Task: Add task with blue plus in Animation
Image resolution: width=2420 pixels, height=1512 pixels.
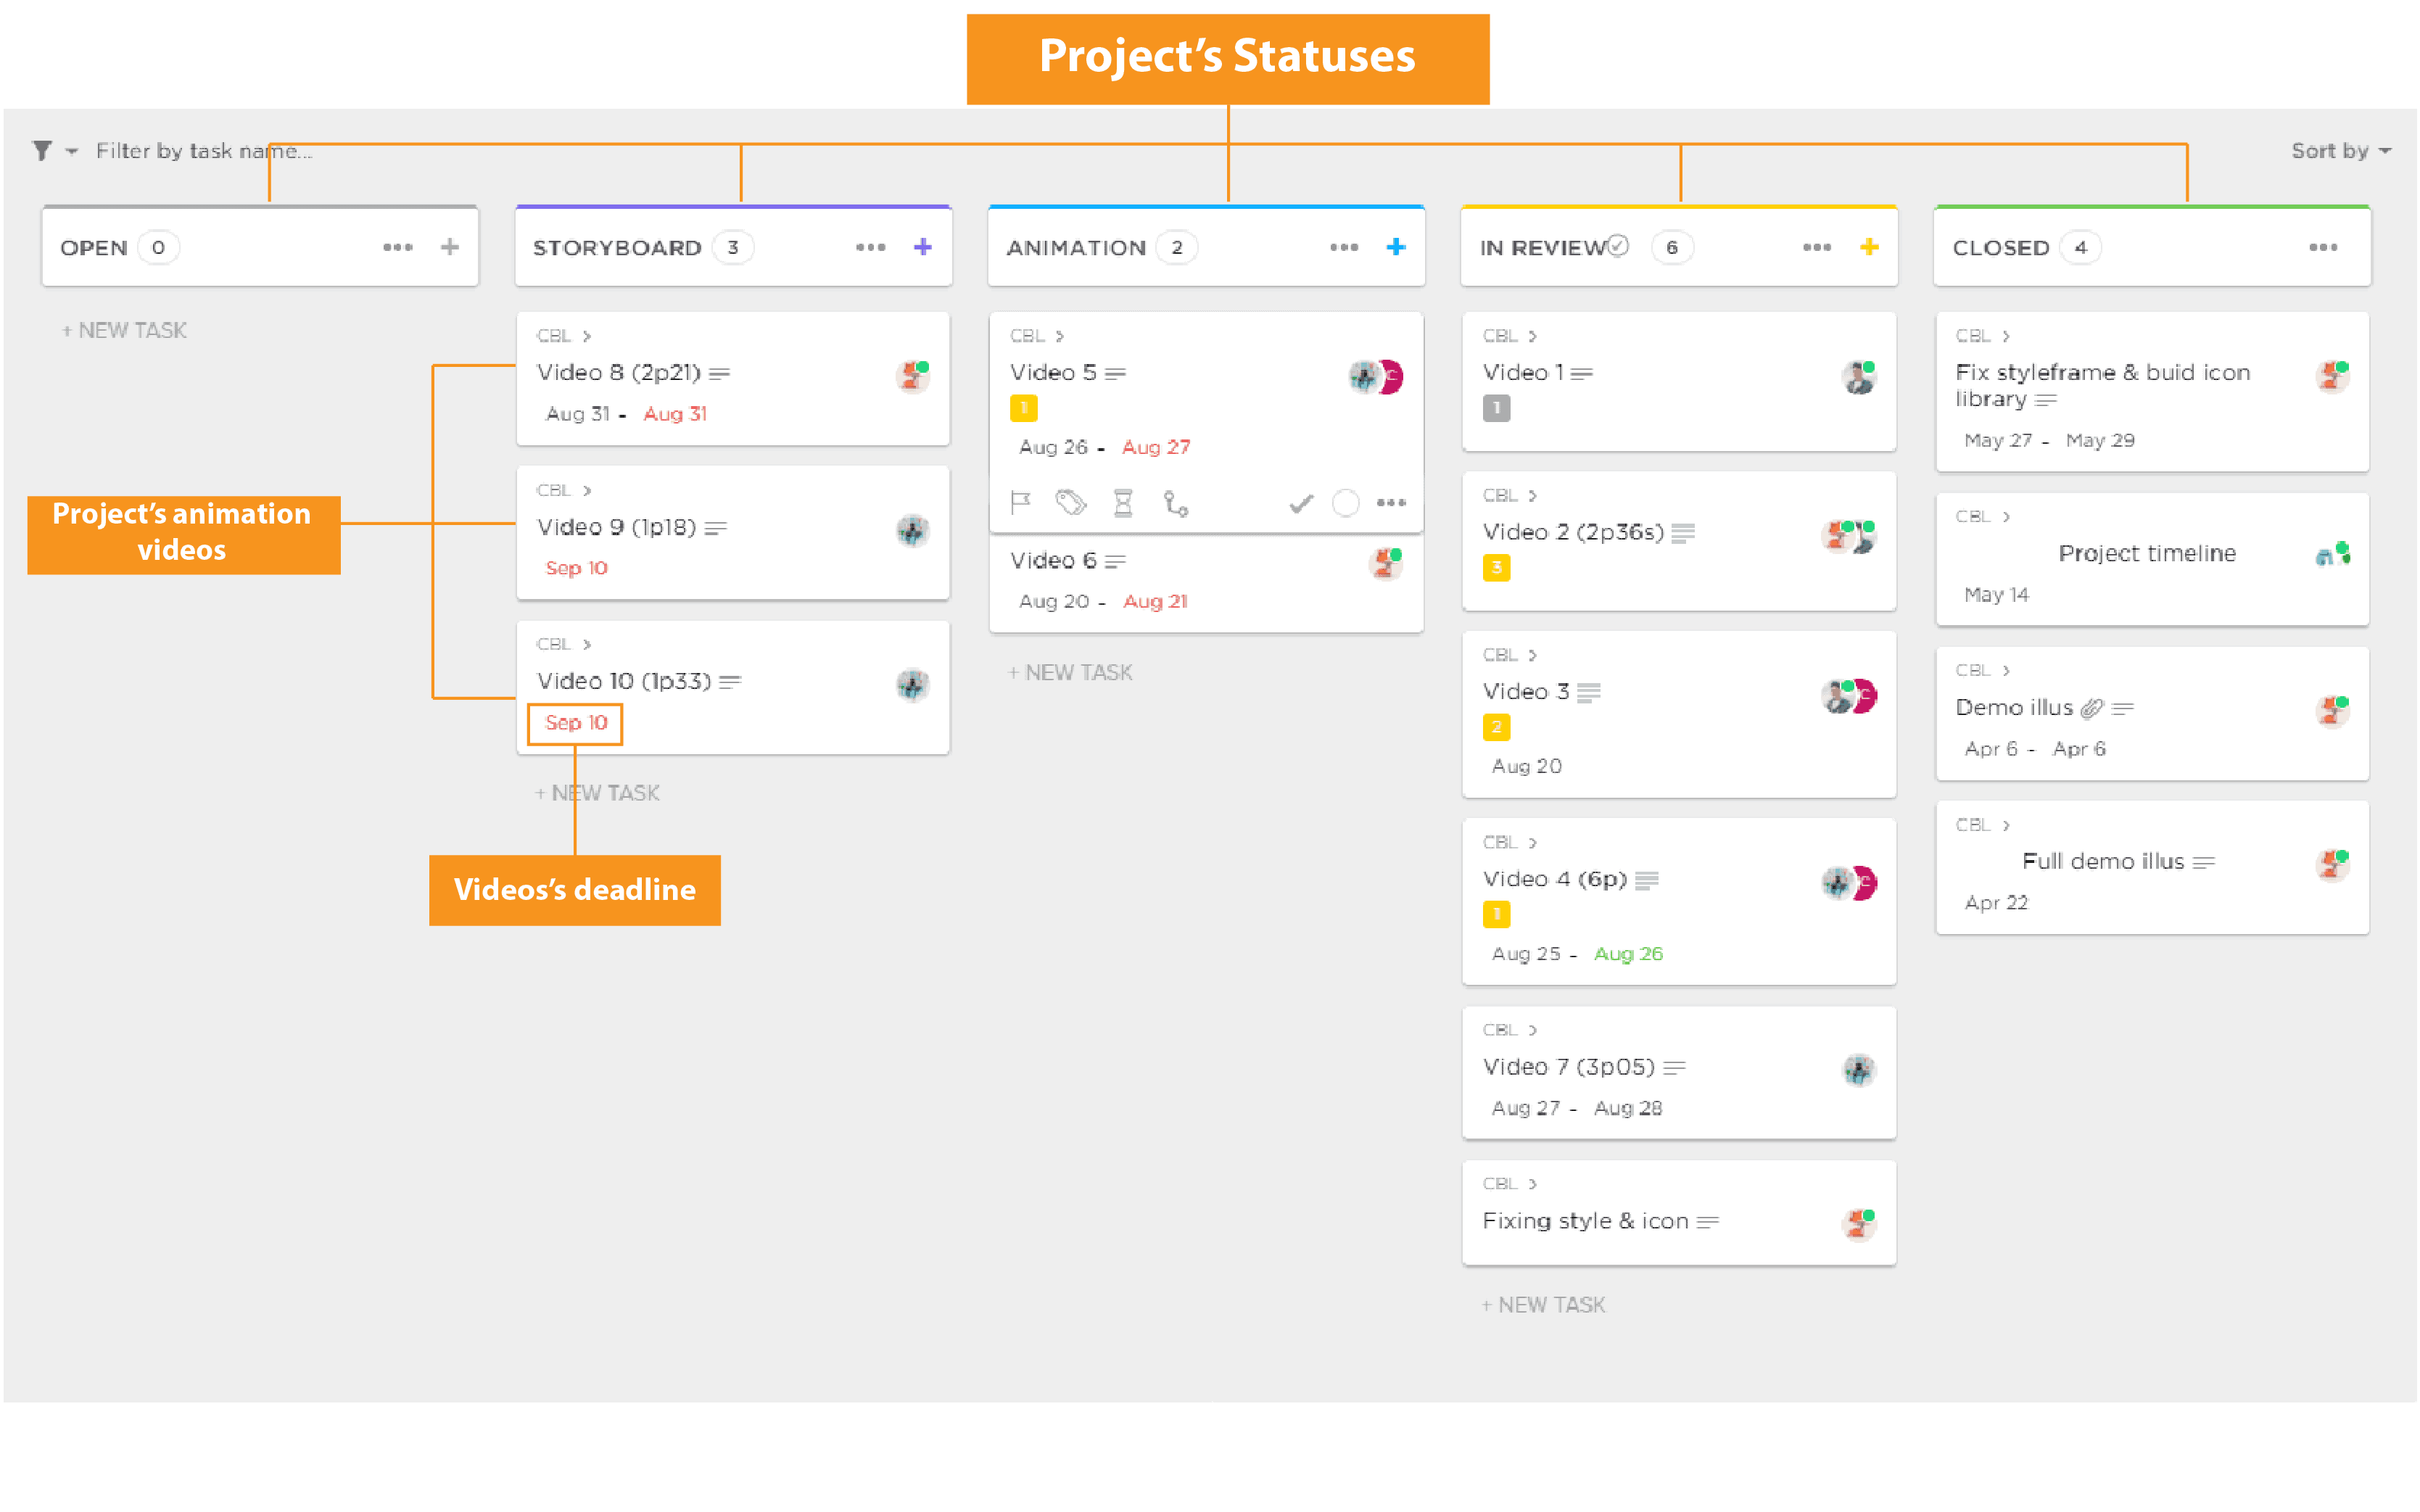Action: tap(1396, 247)
